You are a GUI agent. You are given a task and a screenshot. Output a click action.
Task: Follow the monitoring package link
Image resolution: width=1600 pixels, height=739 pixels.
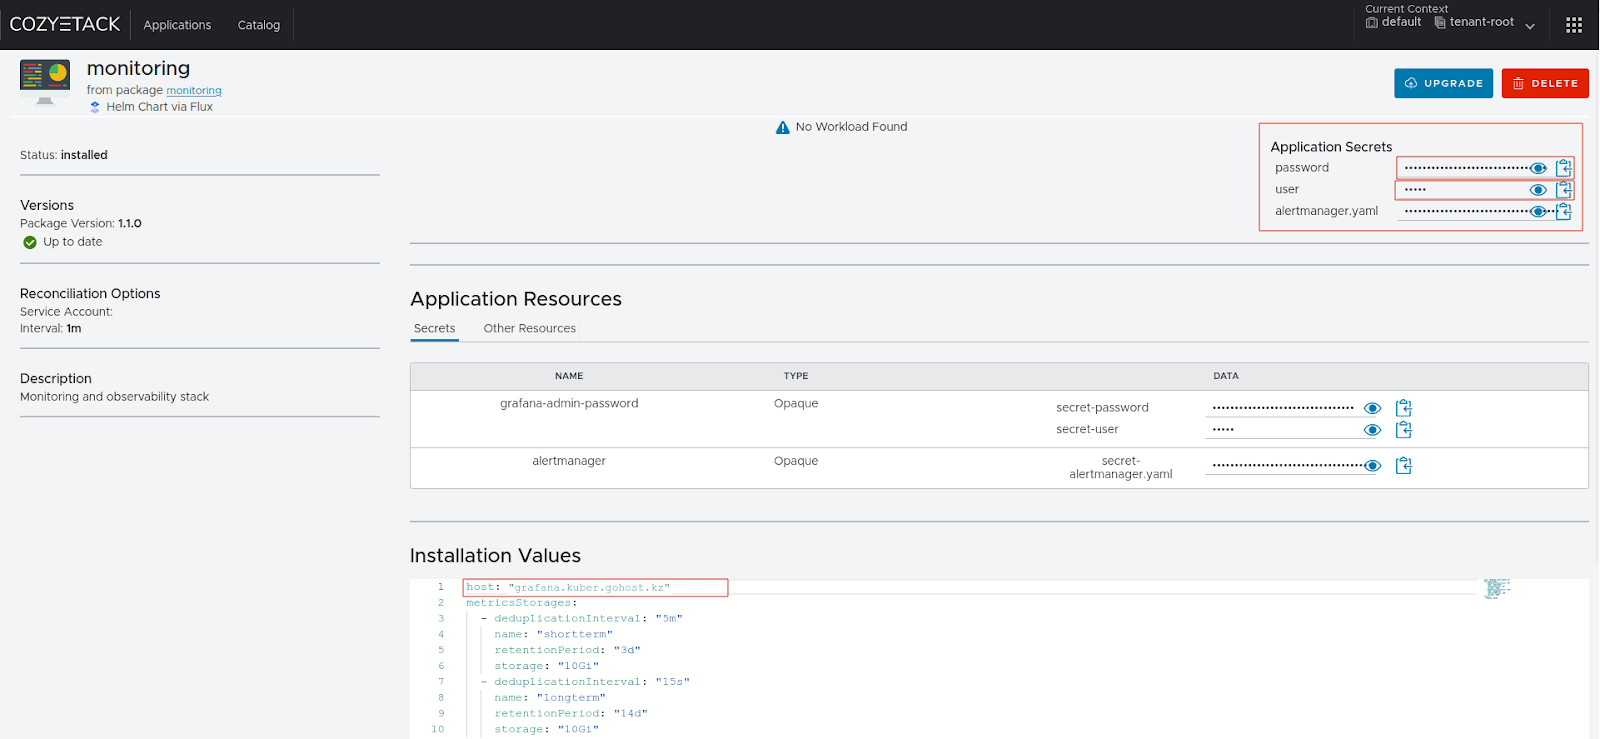(x=194, y=90)
